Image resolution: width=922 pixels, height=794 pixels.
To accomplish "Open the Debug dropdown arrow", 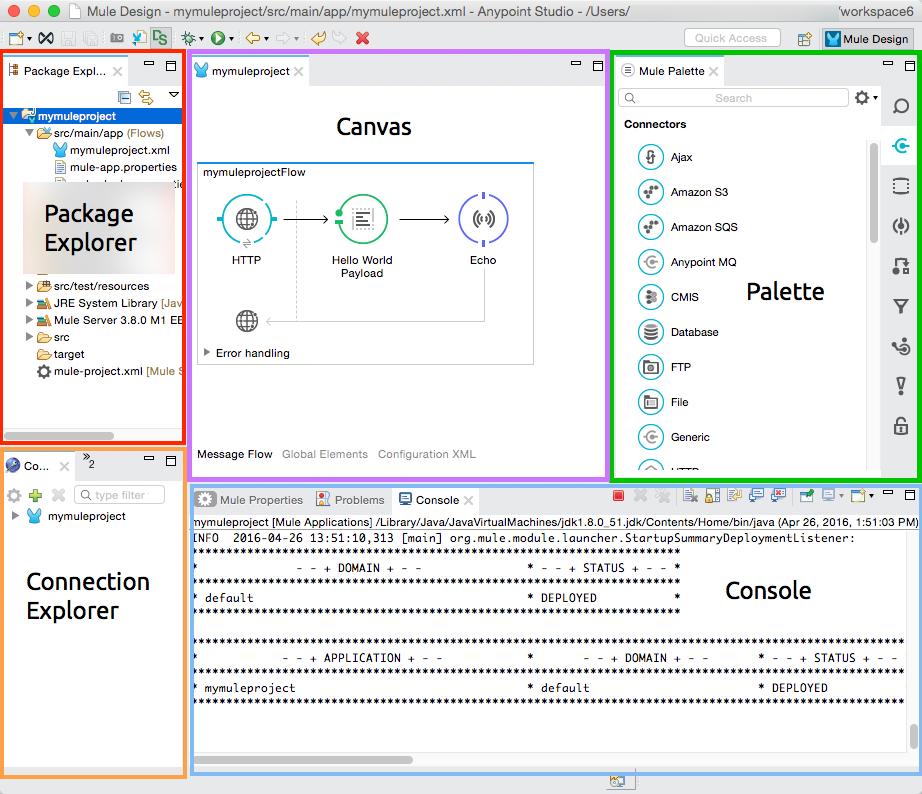I will click(202, 39).
